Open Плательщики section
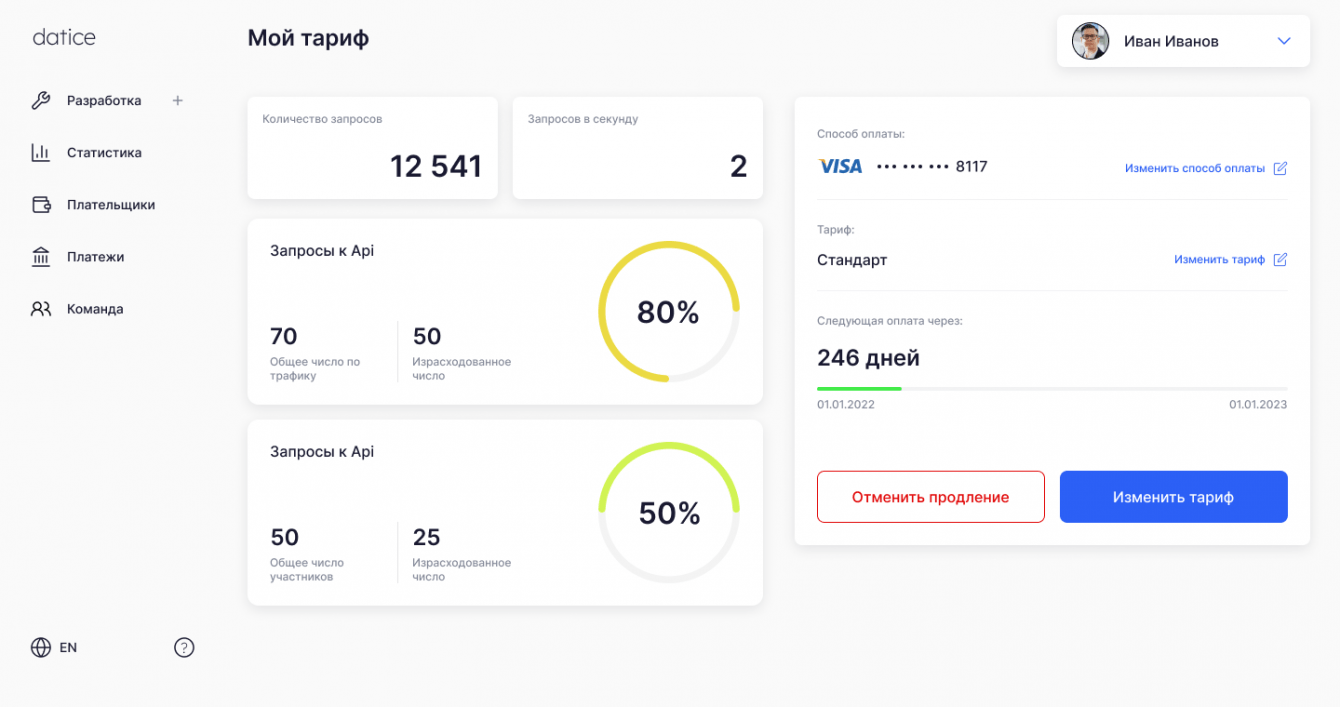This screenshot has width=1340, height=707. [x=111, y=205]
